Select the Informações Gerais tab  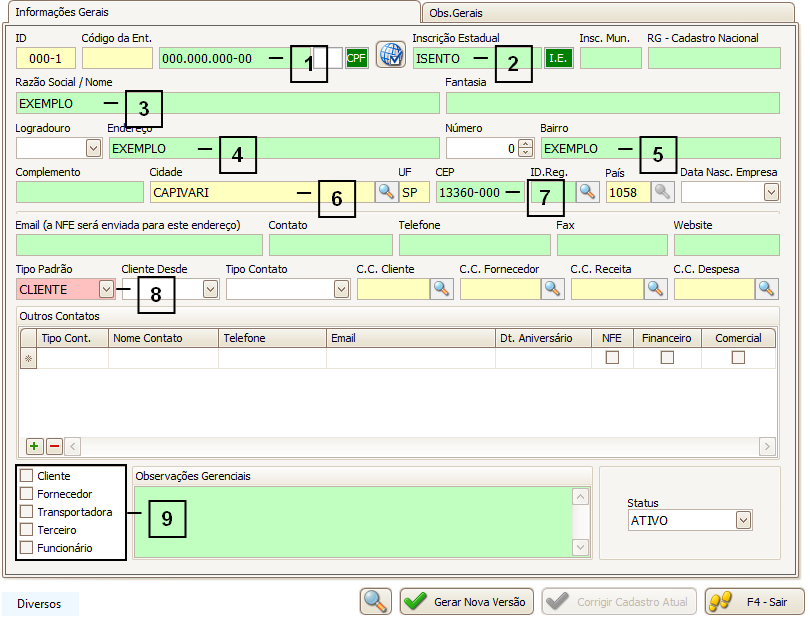point(62,12)
